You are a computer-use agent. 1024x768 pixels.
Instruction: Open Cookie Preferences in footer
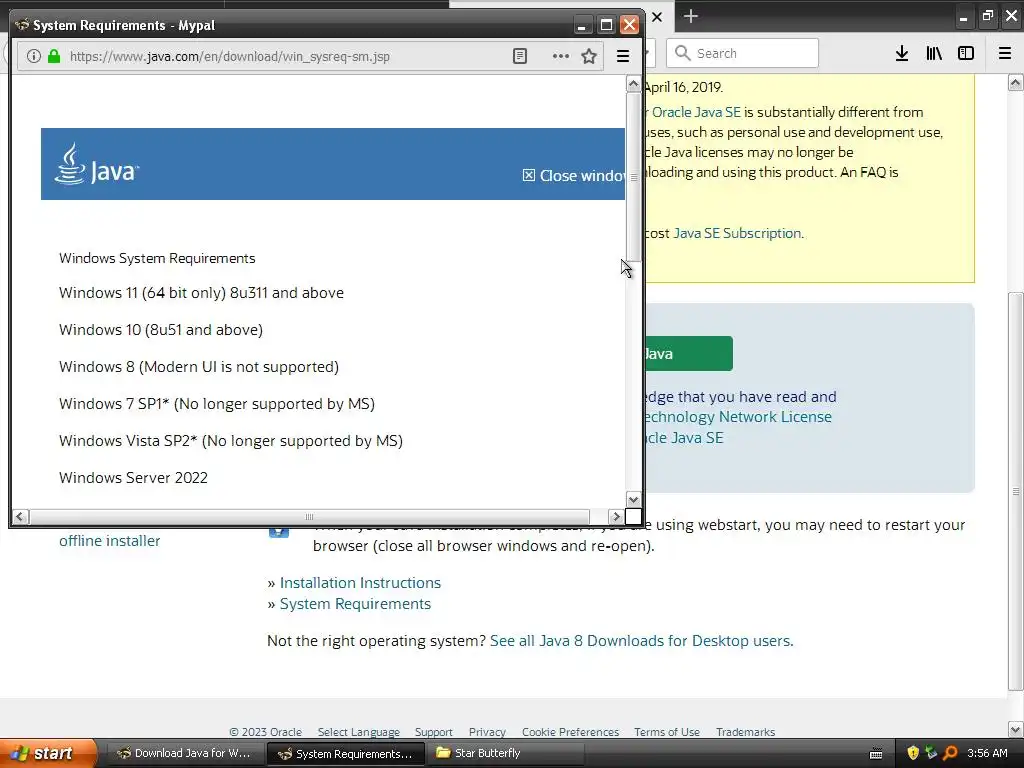point(570,732)
